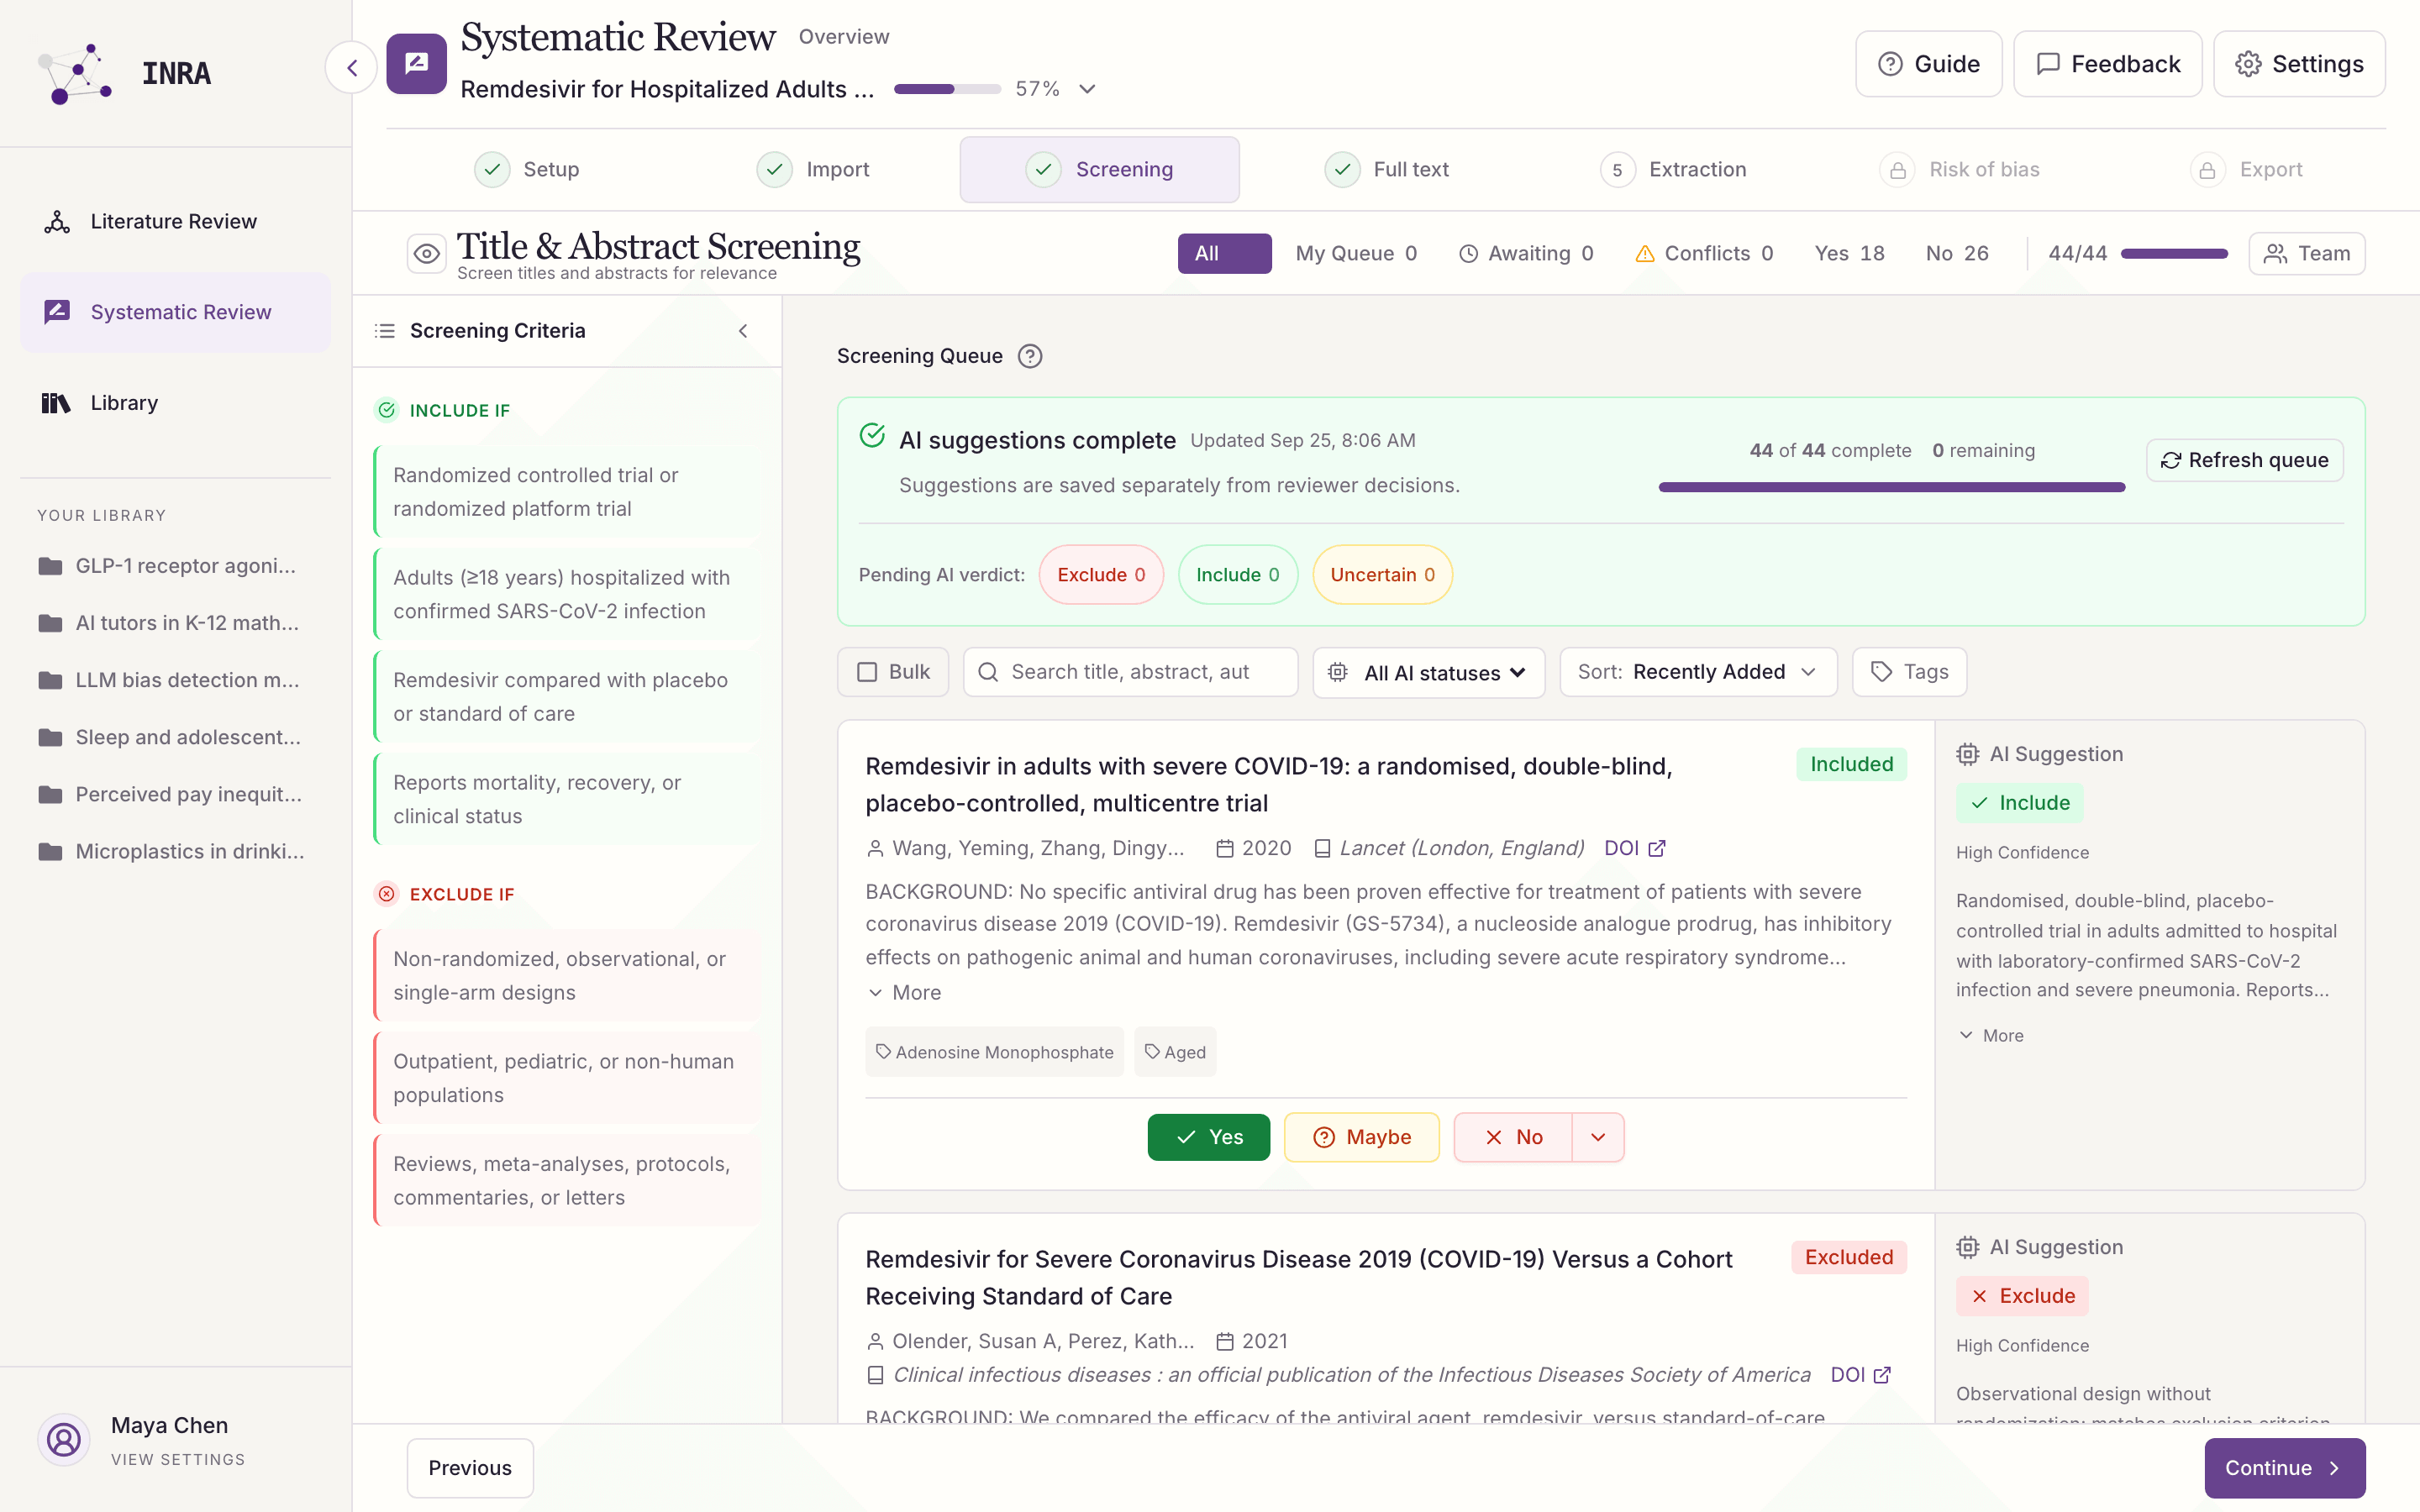Open the Library sidebar item
Viewport: 2420px width, 1512px height.
pyautogui.click(x=175, y=402)
